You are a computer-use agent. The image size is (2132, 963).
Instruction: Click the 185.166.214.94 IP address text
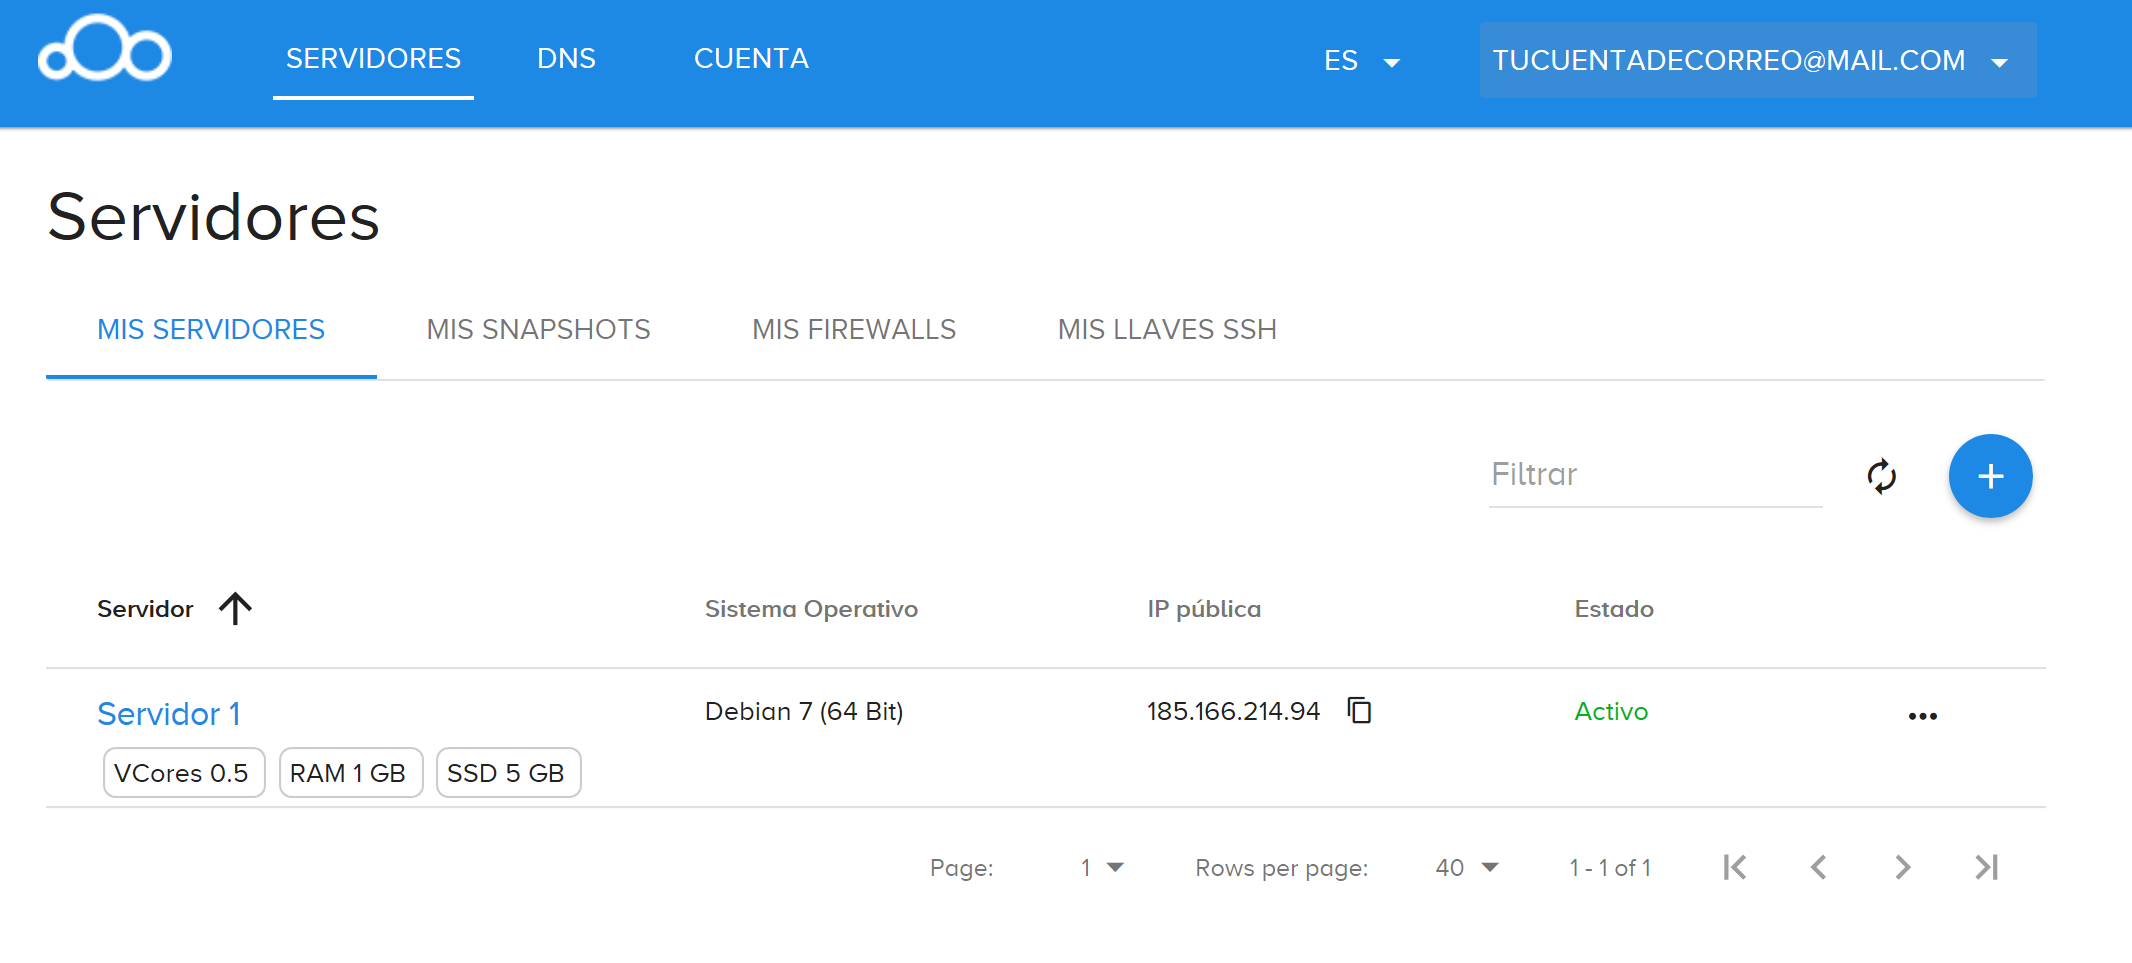1233,711
